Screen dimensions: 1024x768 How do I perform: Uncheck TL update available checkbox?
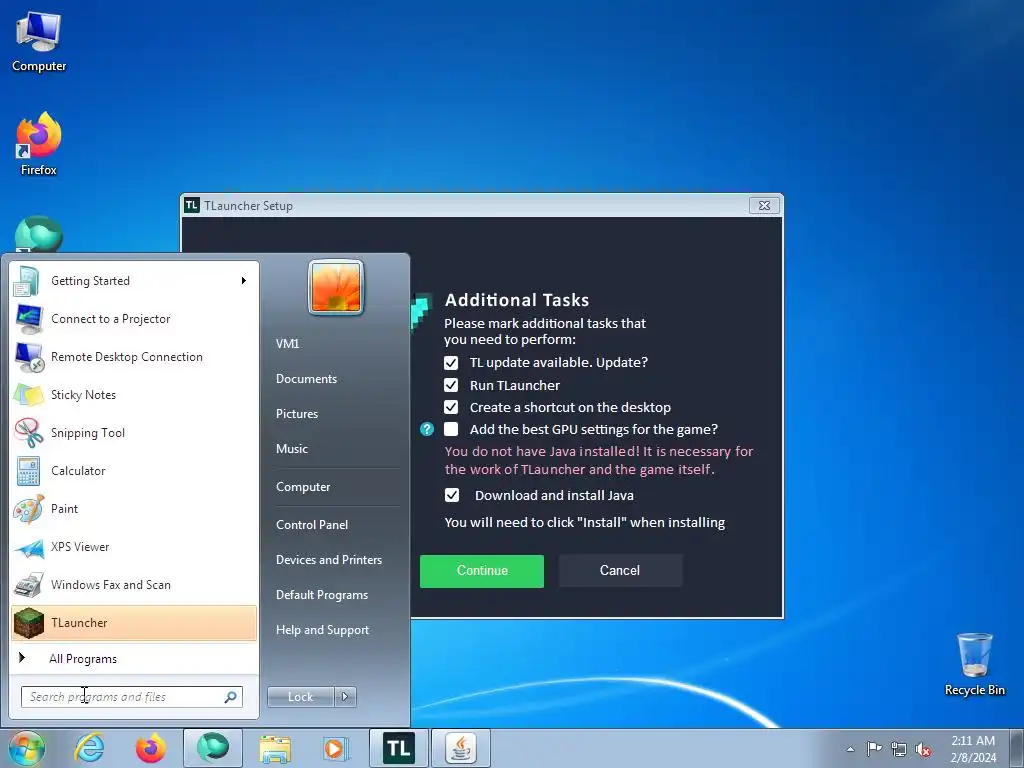click(451, 362)
